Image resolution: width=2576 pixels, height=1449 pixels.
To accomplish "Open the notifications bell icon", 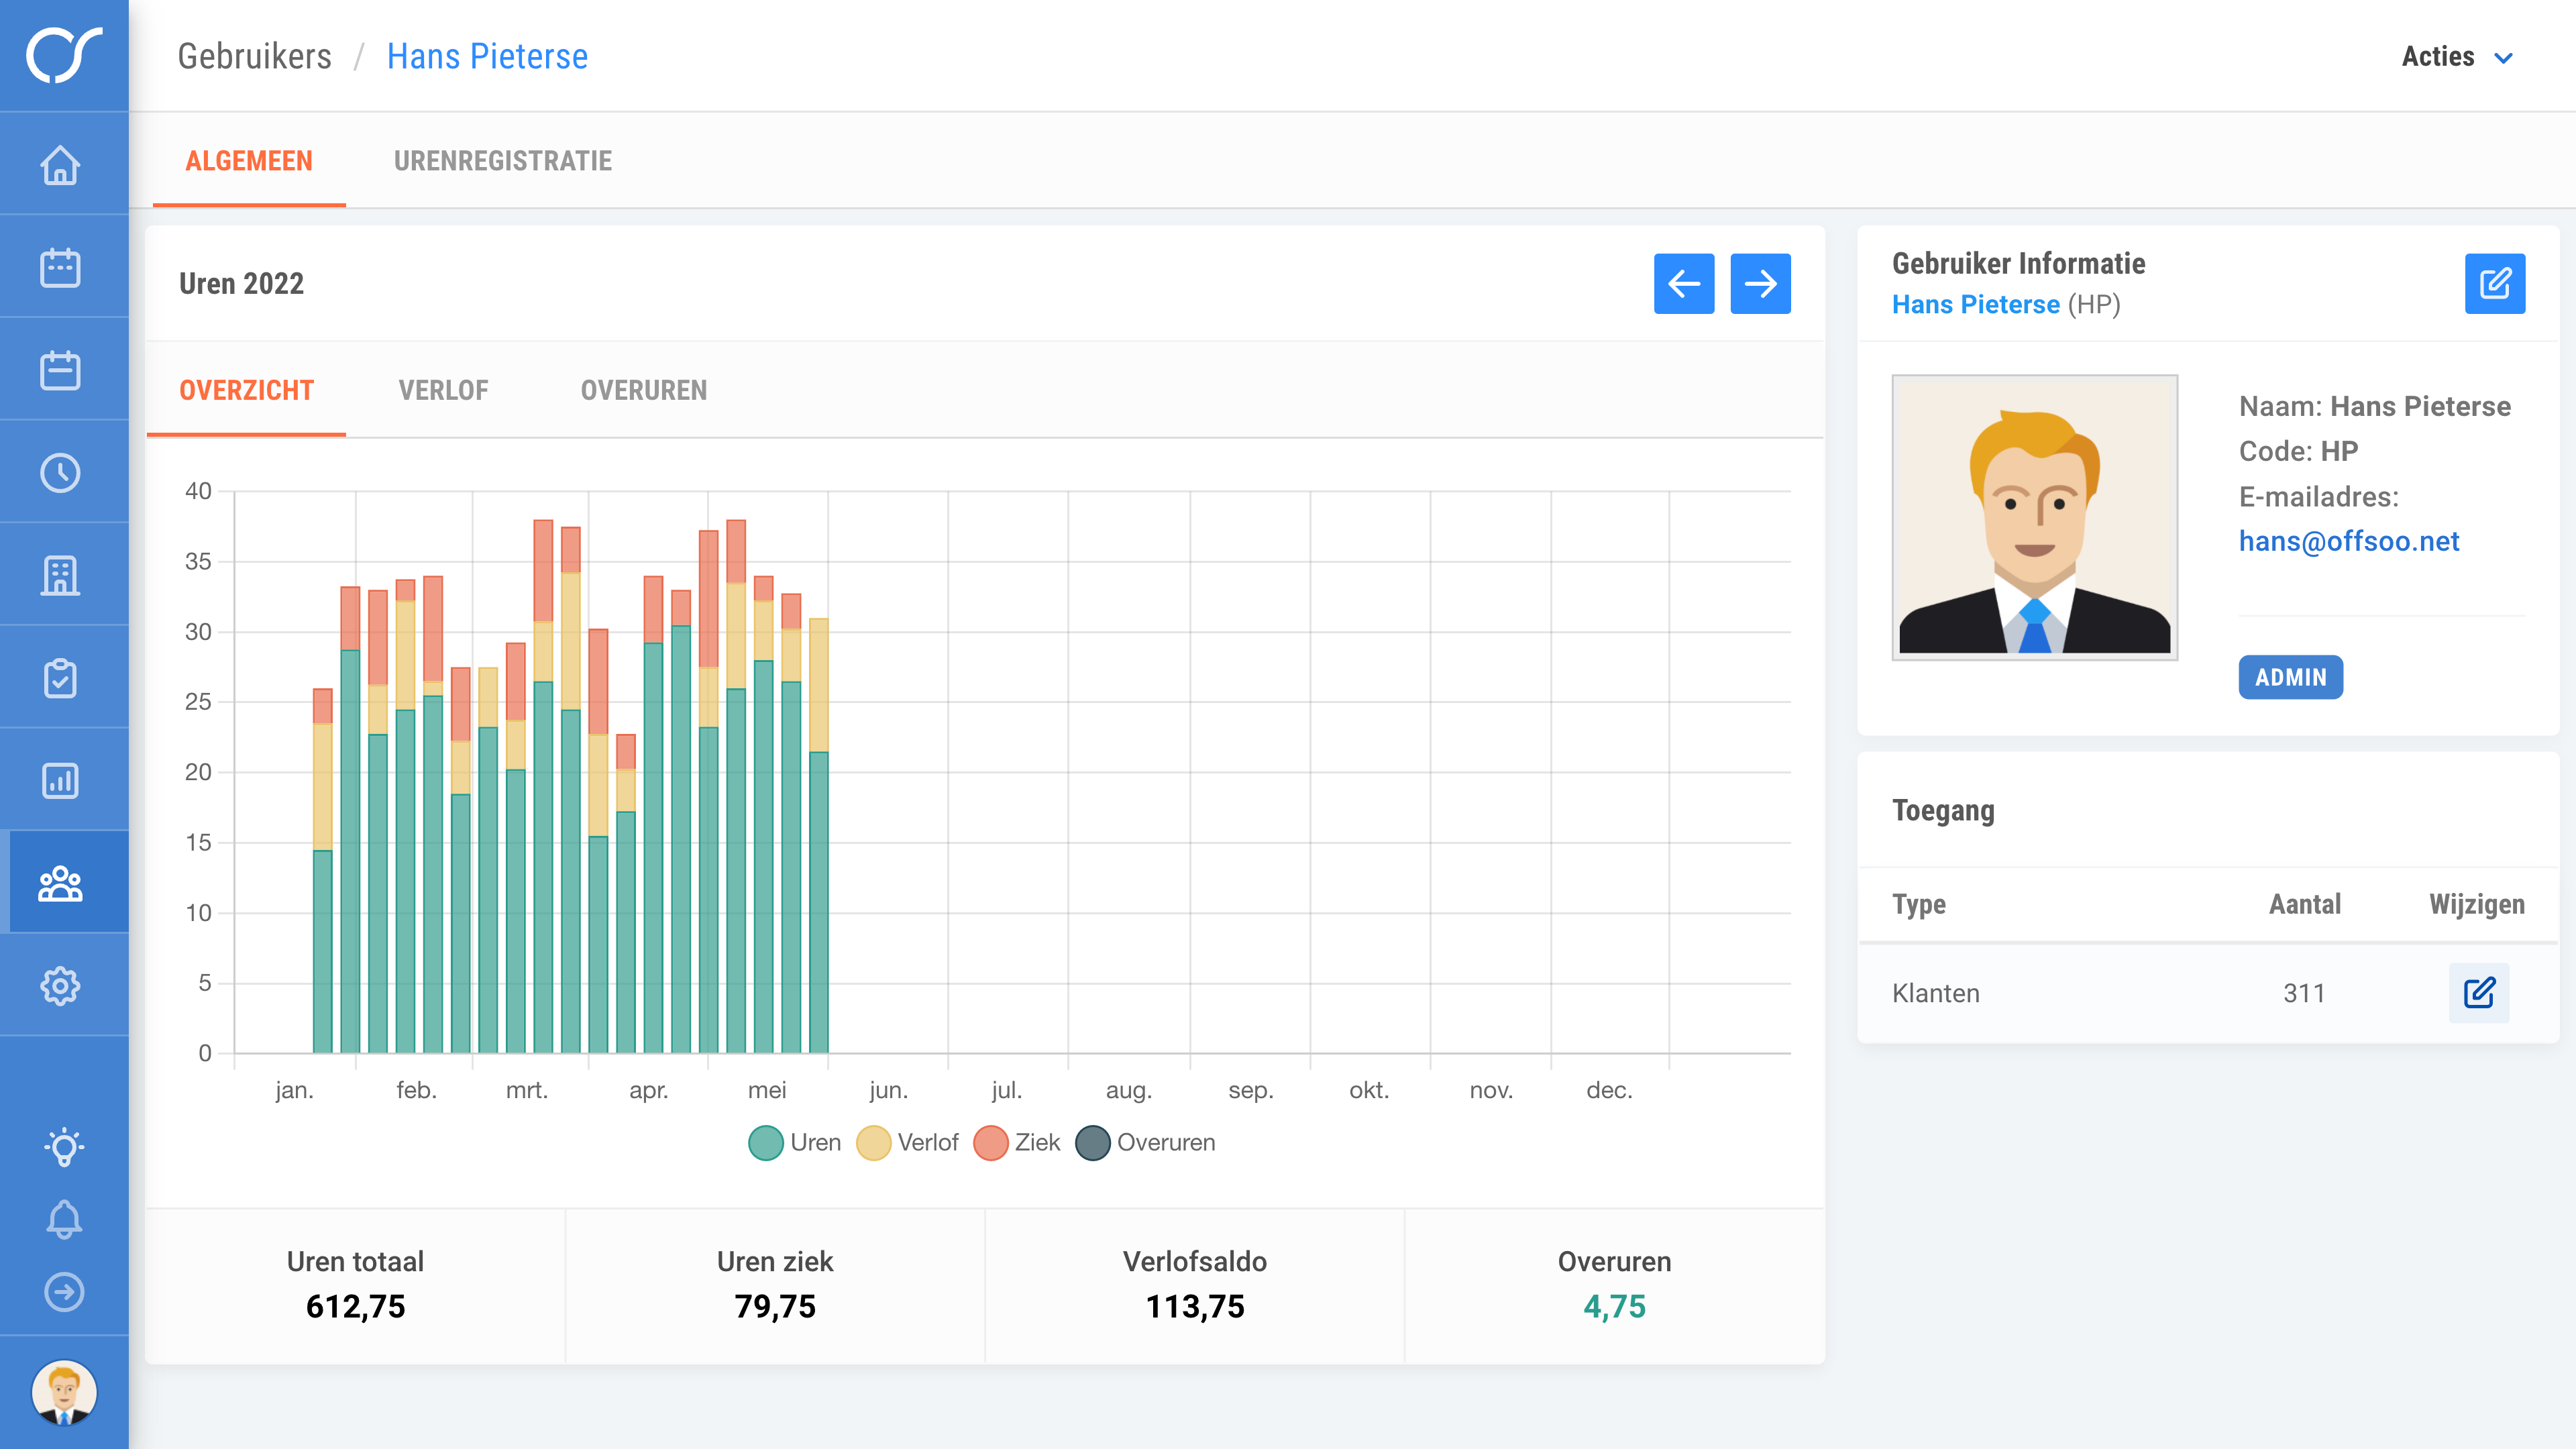I will point(64,1219).
